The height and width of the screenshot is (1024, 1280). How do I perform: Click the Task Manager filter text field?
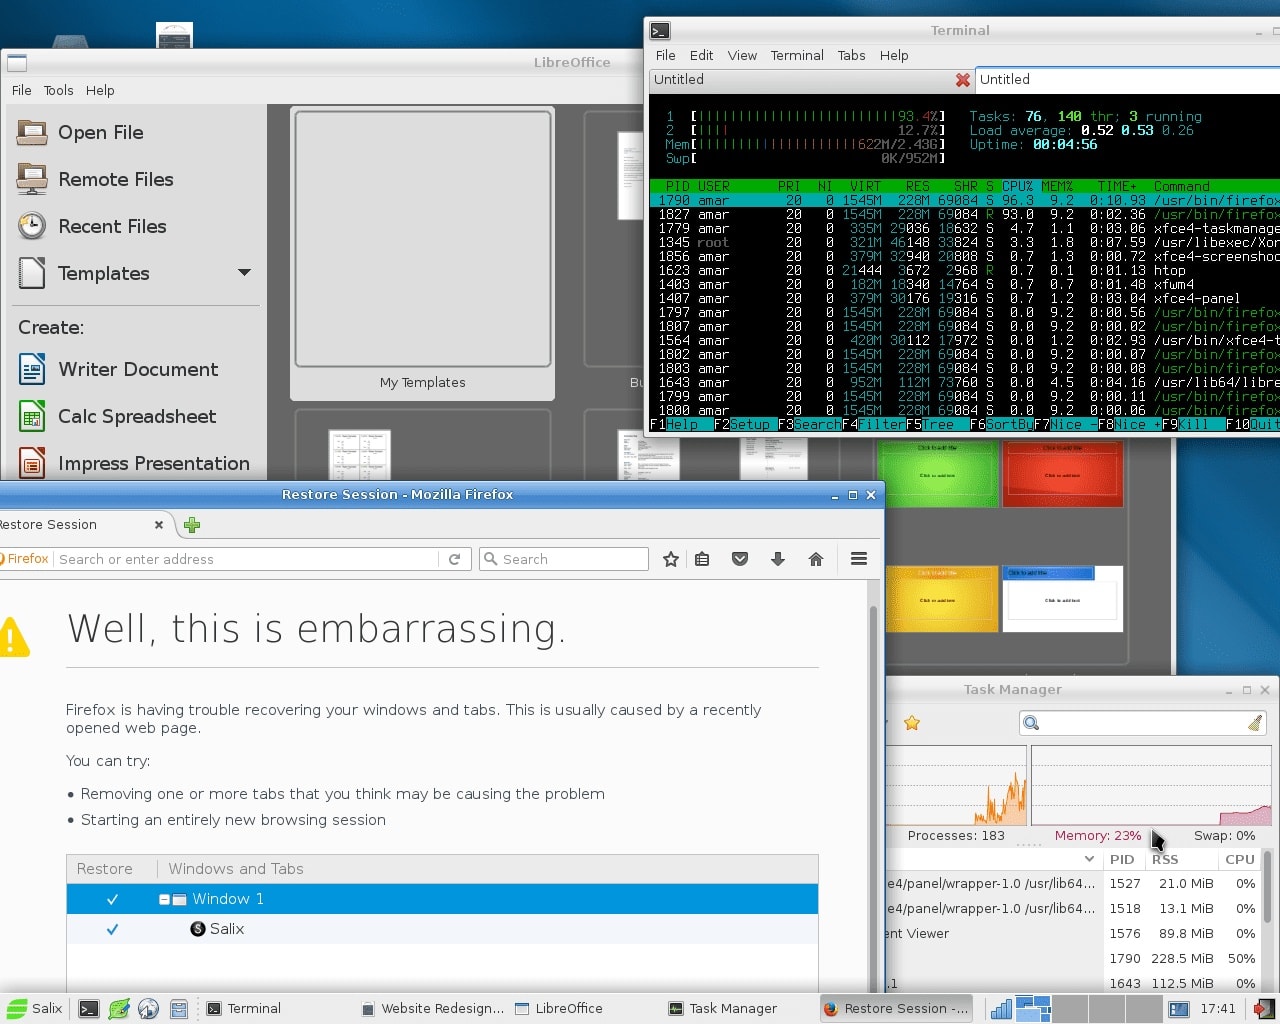pos(1144,723)
